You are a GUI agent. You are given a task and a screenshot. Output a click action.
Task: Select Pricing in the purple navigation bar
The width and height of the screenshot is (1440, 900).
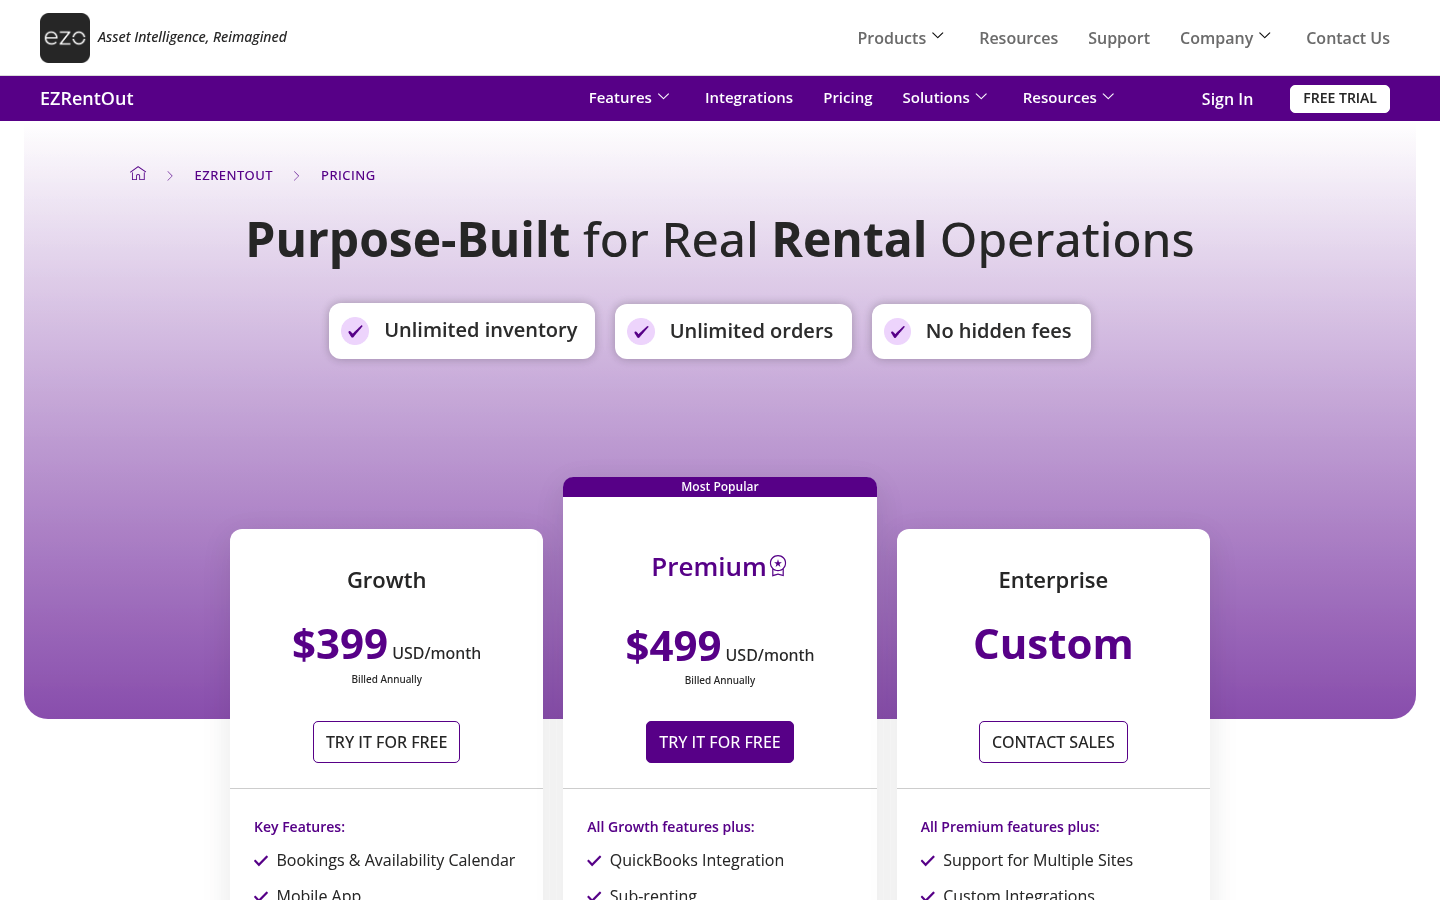[x=848, y=98]
